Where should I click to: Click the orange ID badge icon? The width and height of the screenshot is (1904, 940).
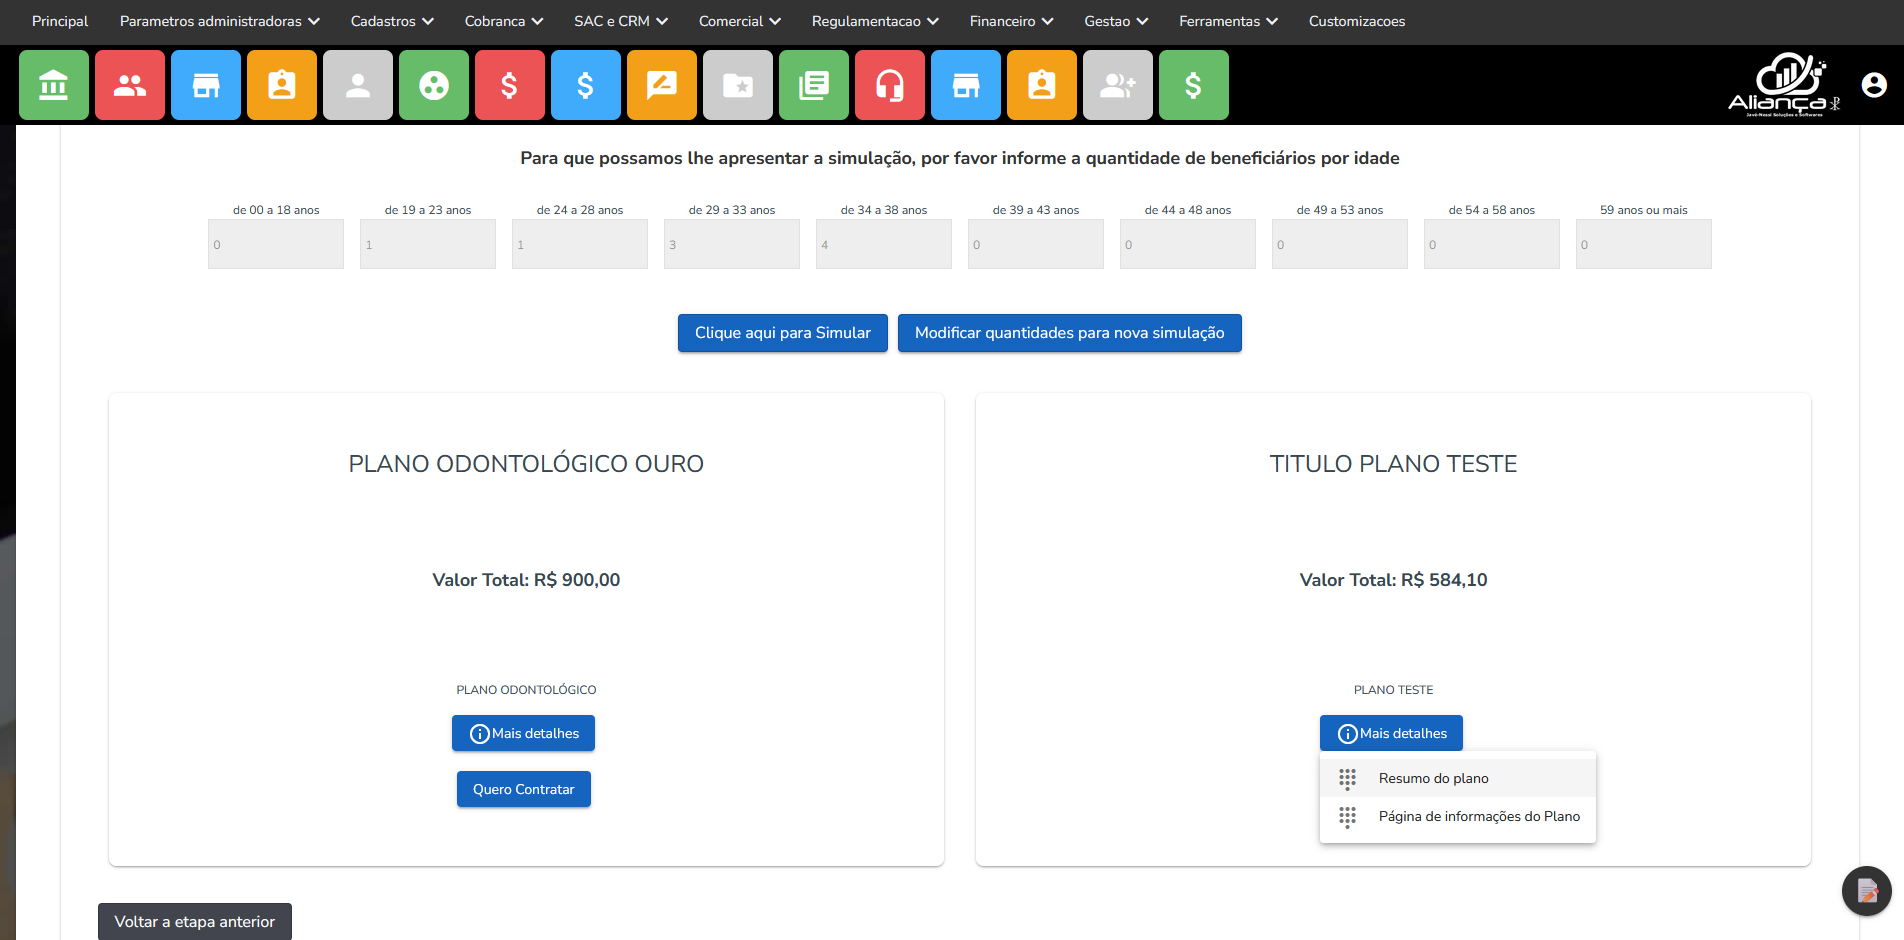point(281,85)
